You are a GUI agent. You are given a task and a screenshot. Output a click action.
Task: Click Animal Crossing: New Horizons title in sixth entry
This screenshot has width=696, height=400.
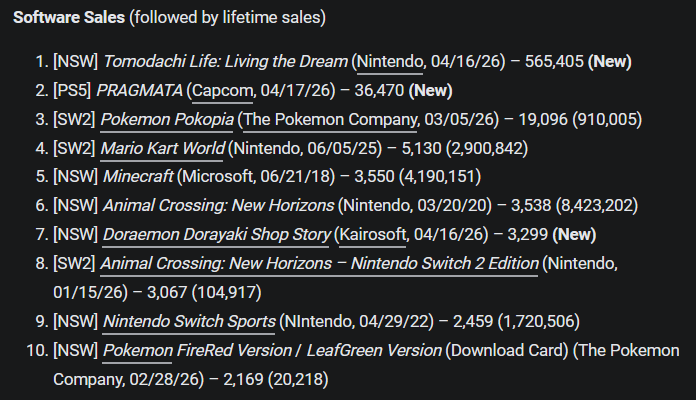pos(217,207)
